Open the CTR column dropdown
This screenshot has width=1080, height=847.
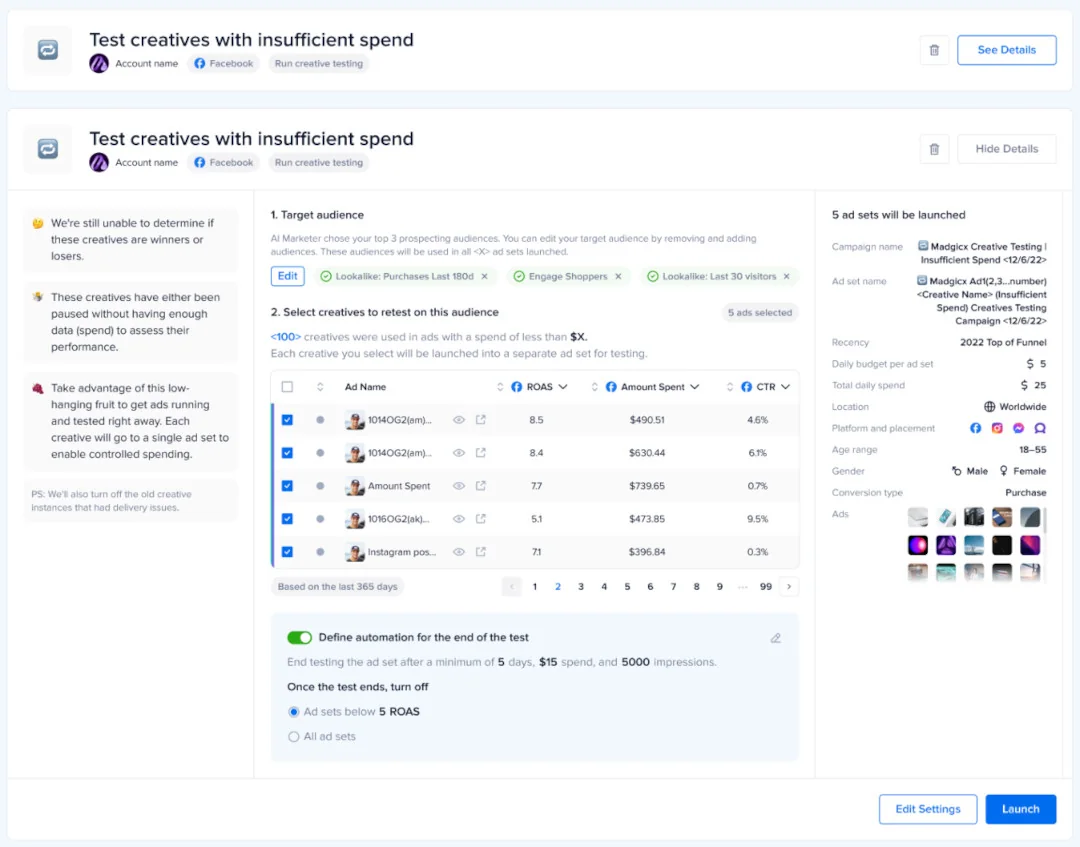pyautogui.click(x=785, y=387)
